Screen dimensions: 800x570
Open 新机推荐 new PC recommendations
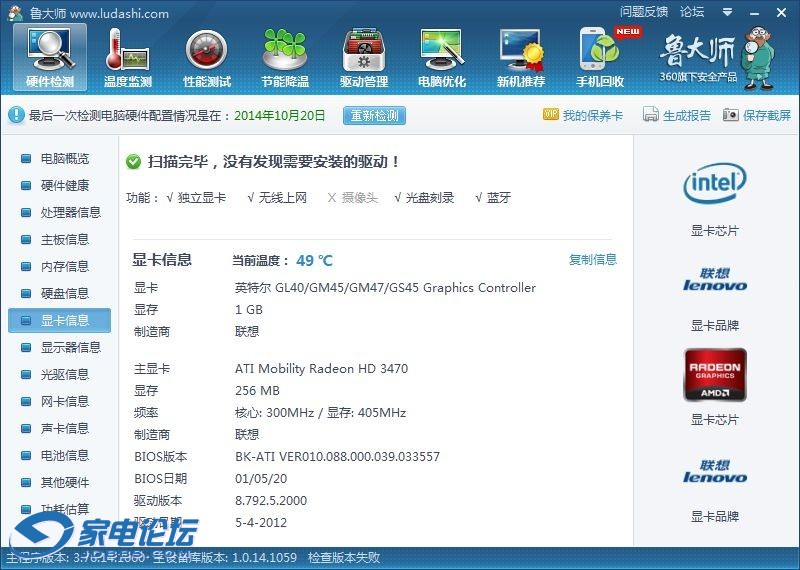pyautogui.click(x=521, y=58)
